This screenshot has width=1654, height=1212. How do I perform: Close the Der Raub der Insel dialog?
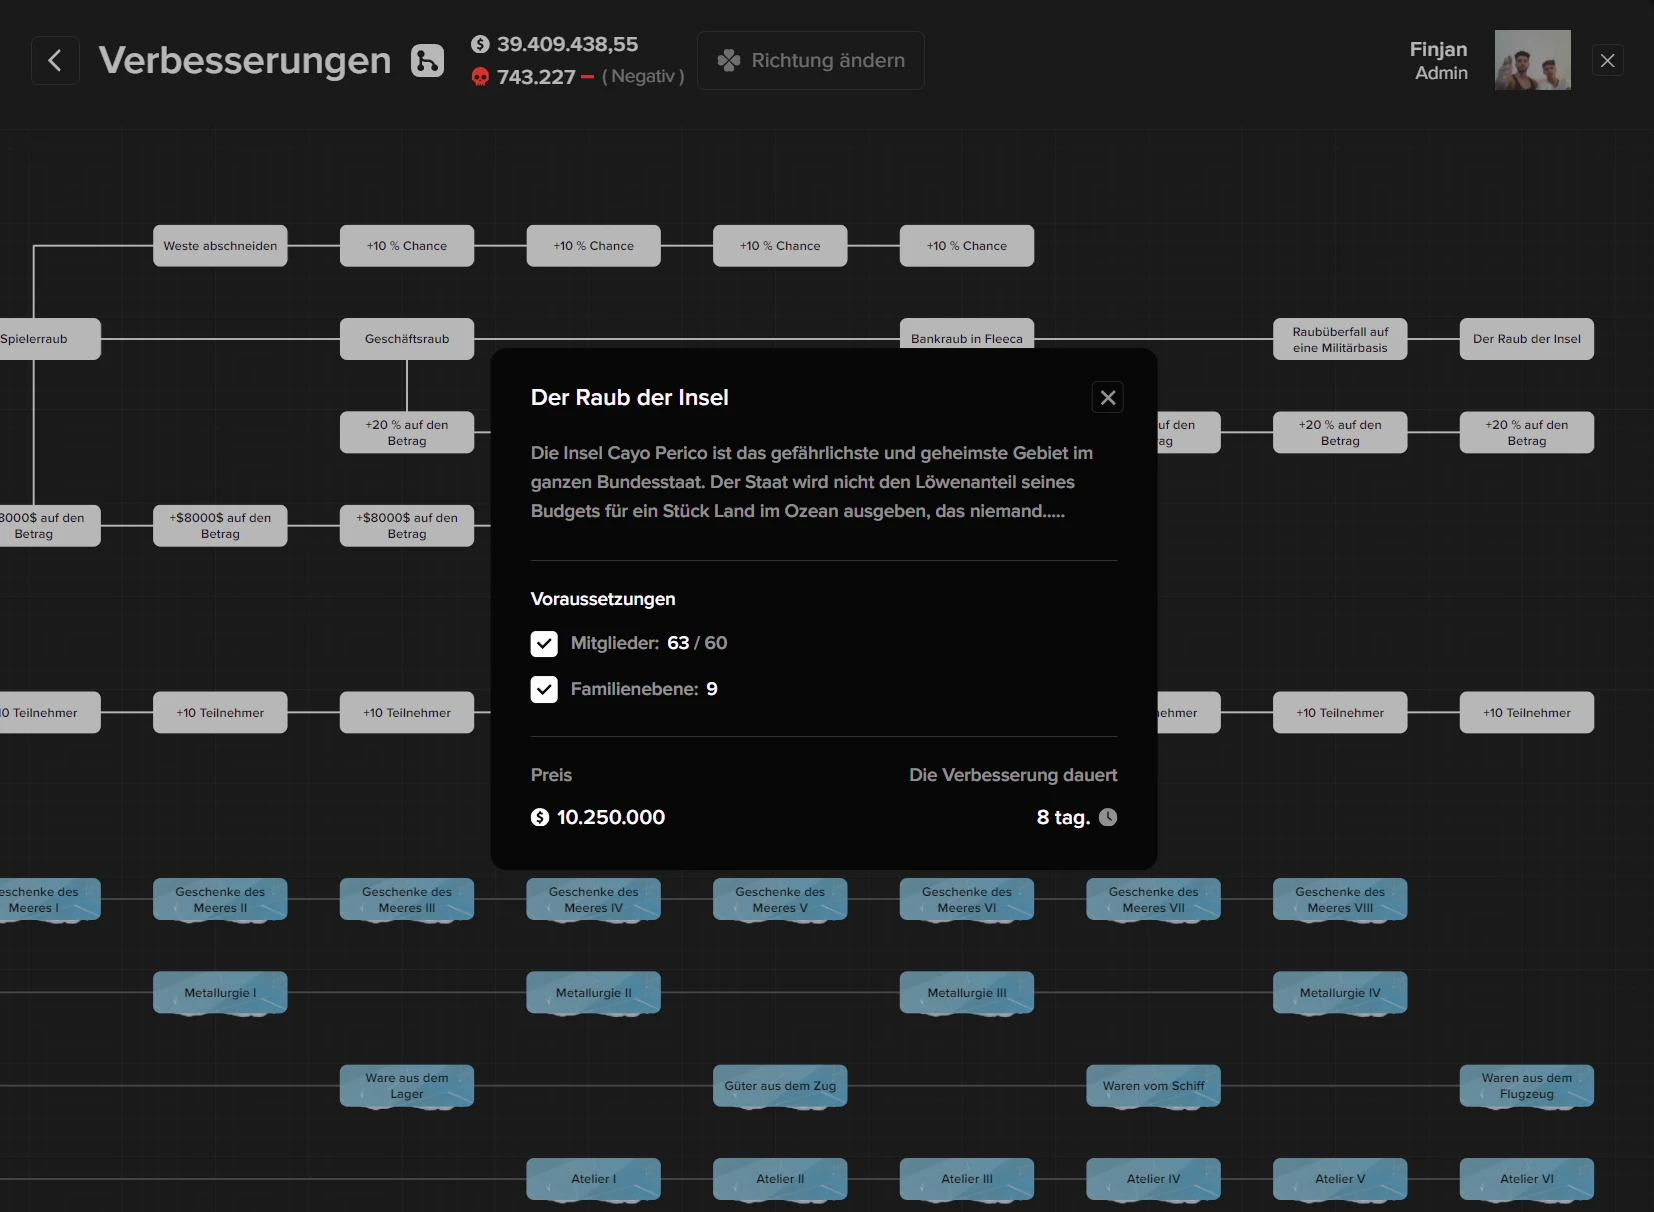click(1107, 397)
